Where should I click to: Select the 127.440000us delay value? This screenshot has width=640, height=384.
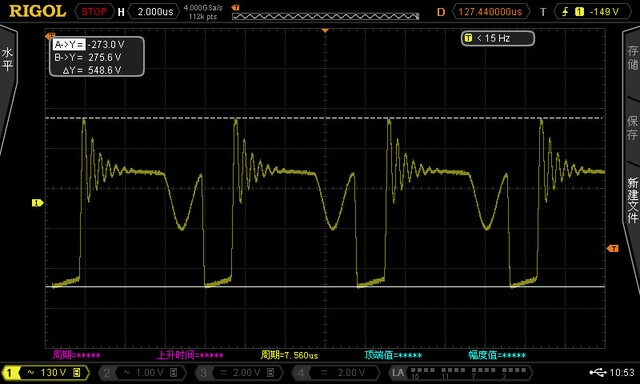point(491,11)
